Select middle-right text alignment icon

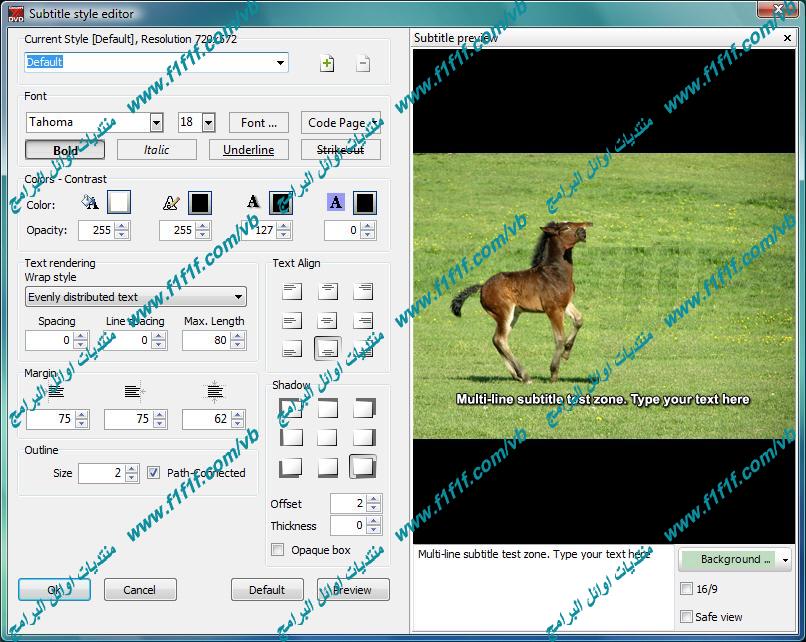[x=363, y=321]
